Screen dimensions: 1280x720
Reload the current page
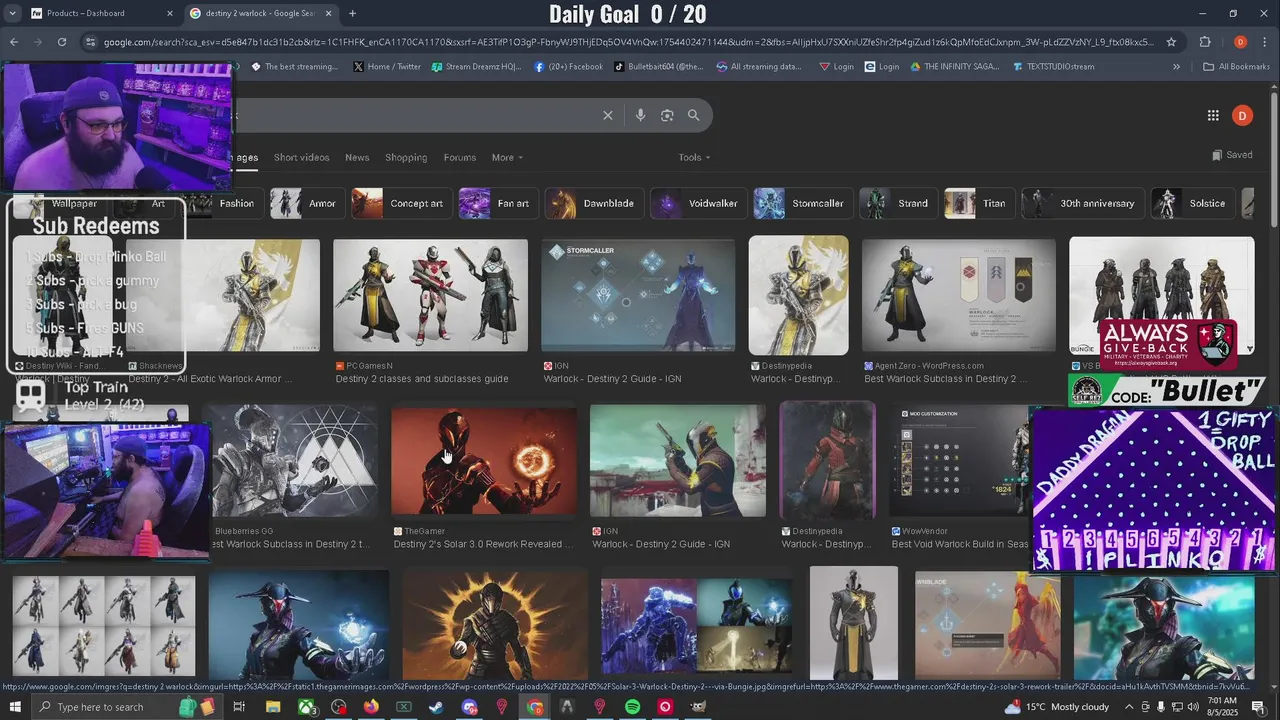[62, 42]
